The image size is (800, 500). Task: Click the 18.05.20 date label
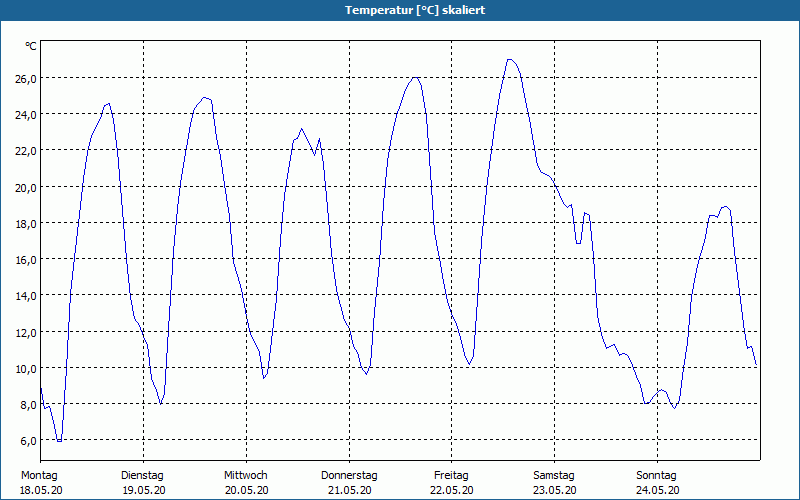pos(41,490)
